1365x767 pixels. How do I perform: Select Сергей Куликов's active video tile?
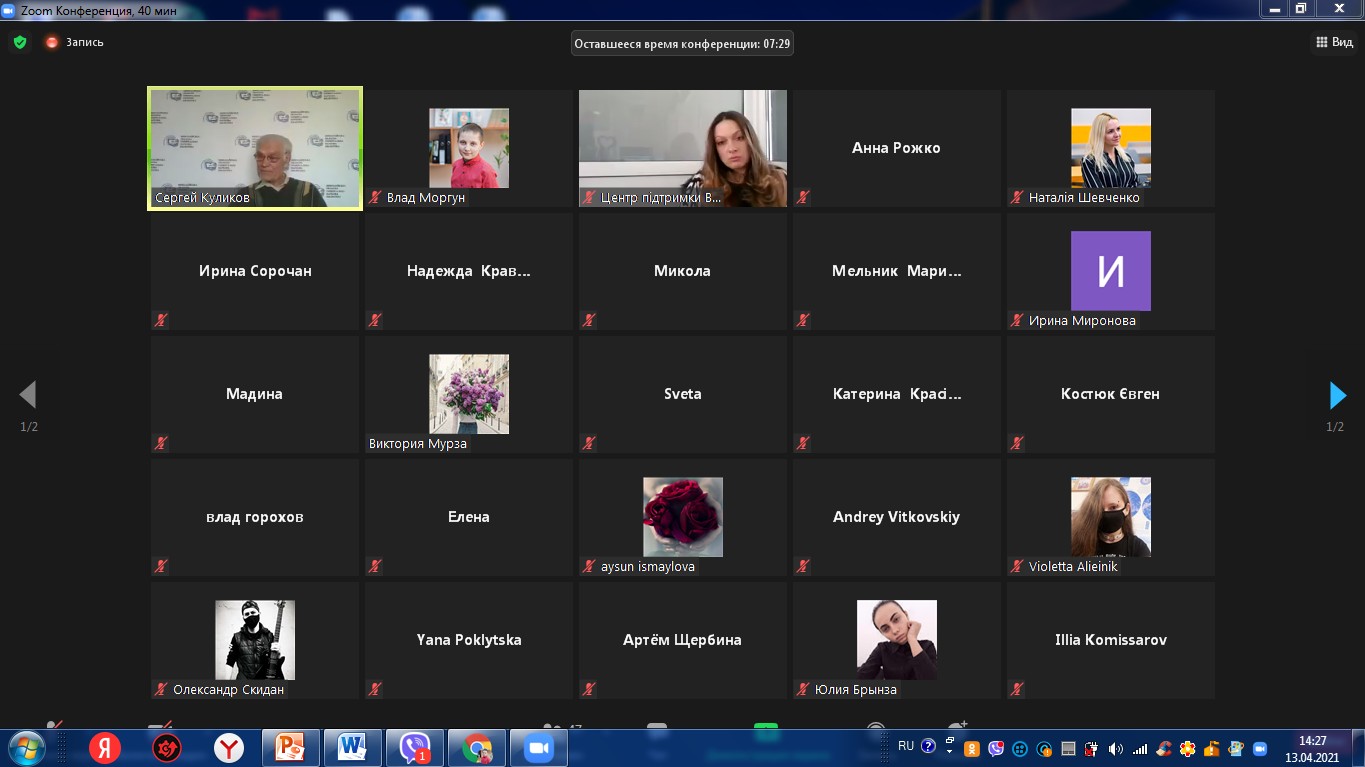[x=255, y=148]
